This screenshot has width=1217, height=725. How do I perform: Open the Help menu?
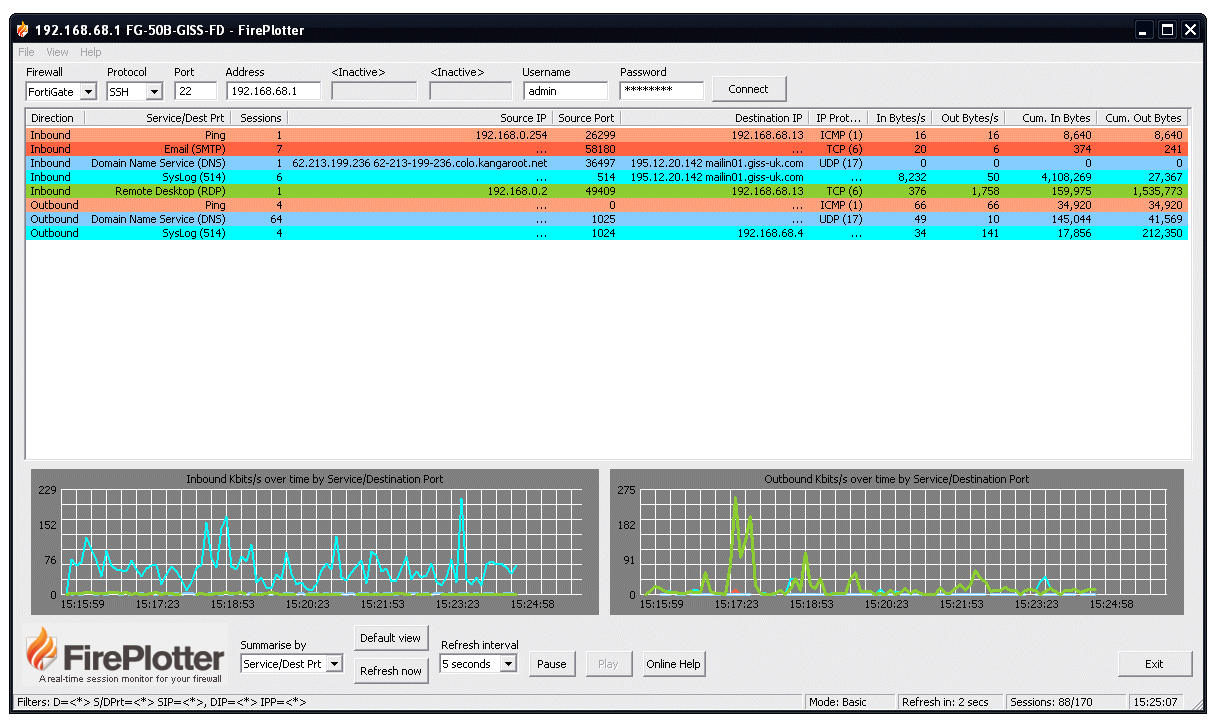tap(91, 52)
